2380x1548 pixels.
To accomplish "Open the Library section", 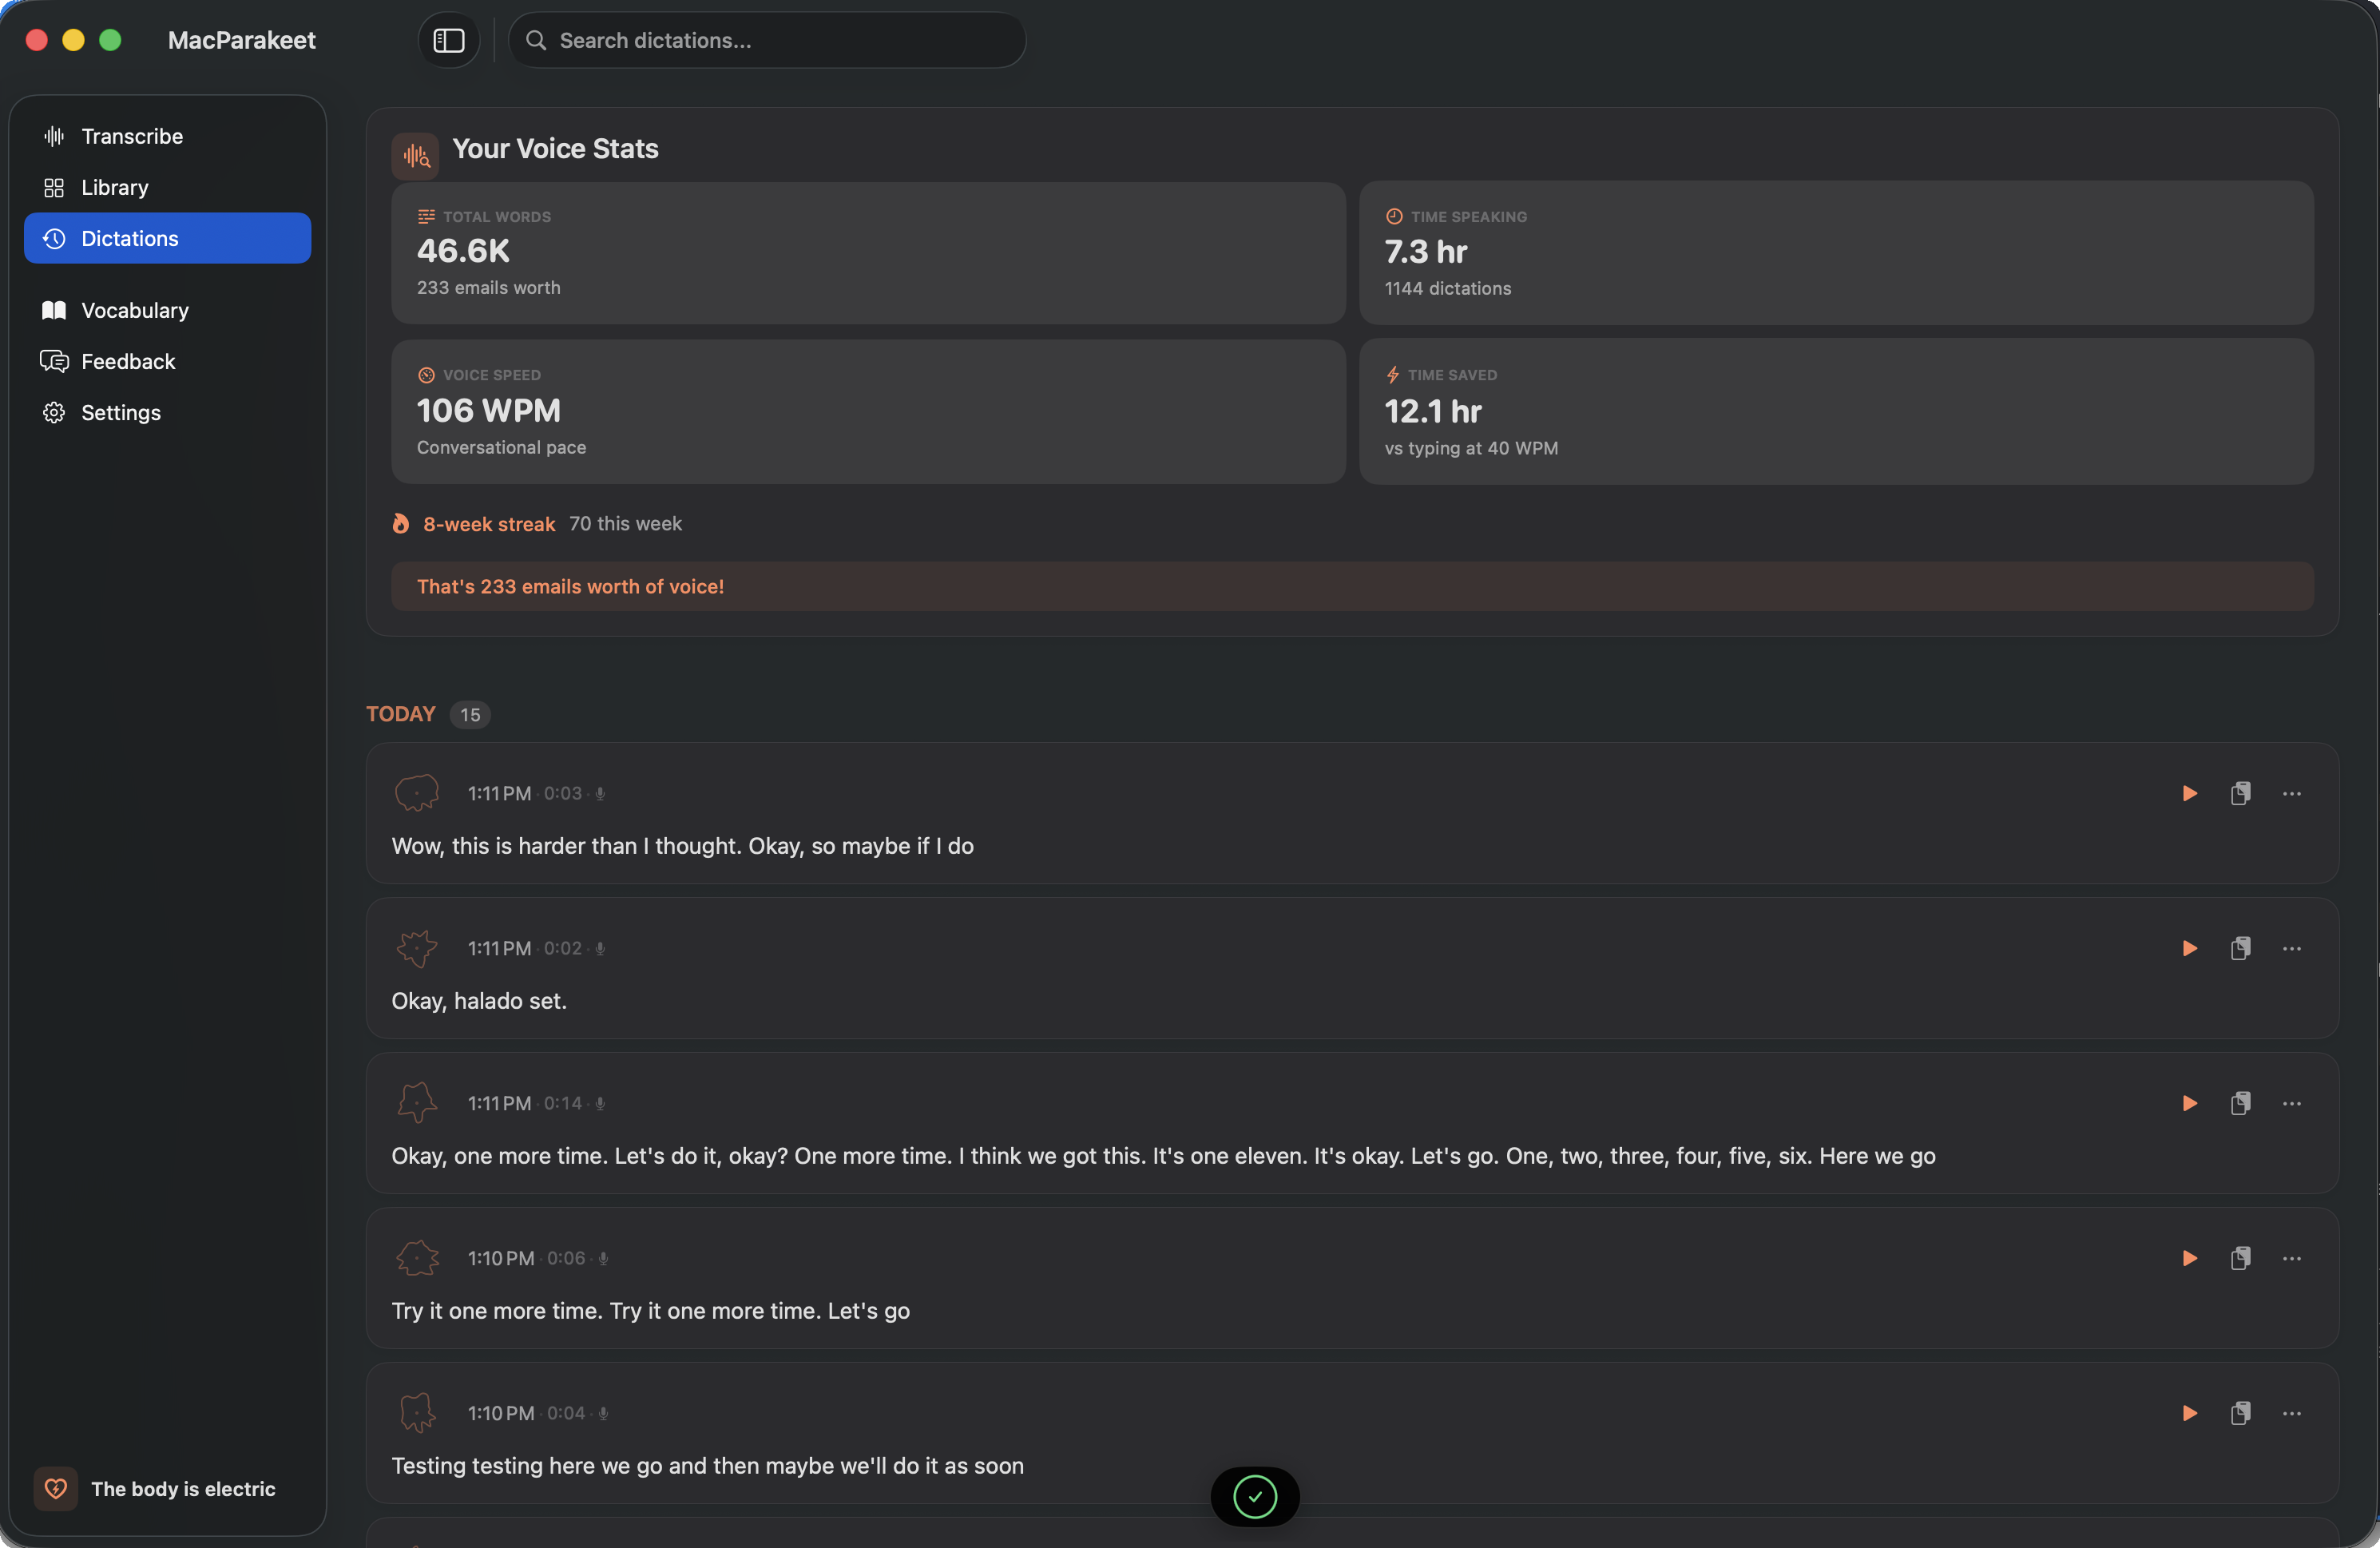I will tap(167, 187).
